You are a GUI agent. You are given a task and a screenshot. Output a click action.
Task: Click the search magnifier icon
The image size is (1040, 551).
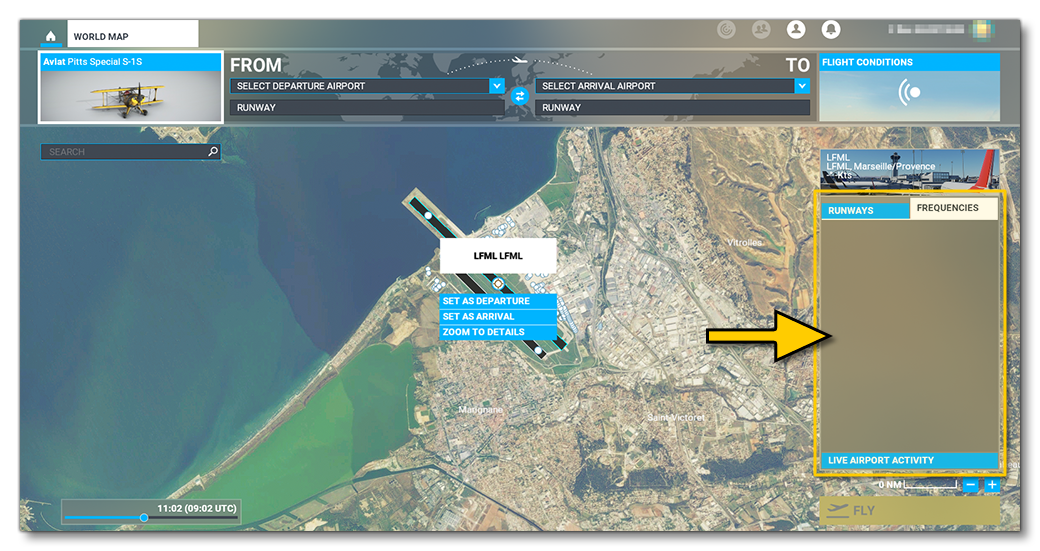pos(213,152)
